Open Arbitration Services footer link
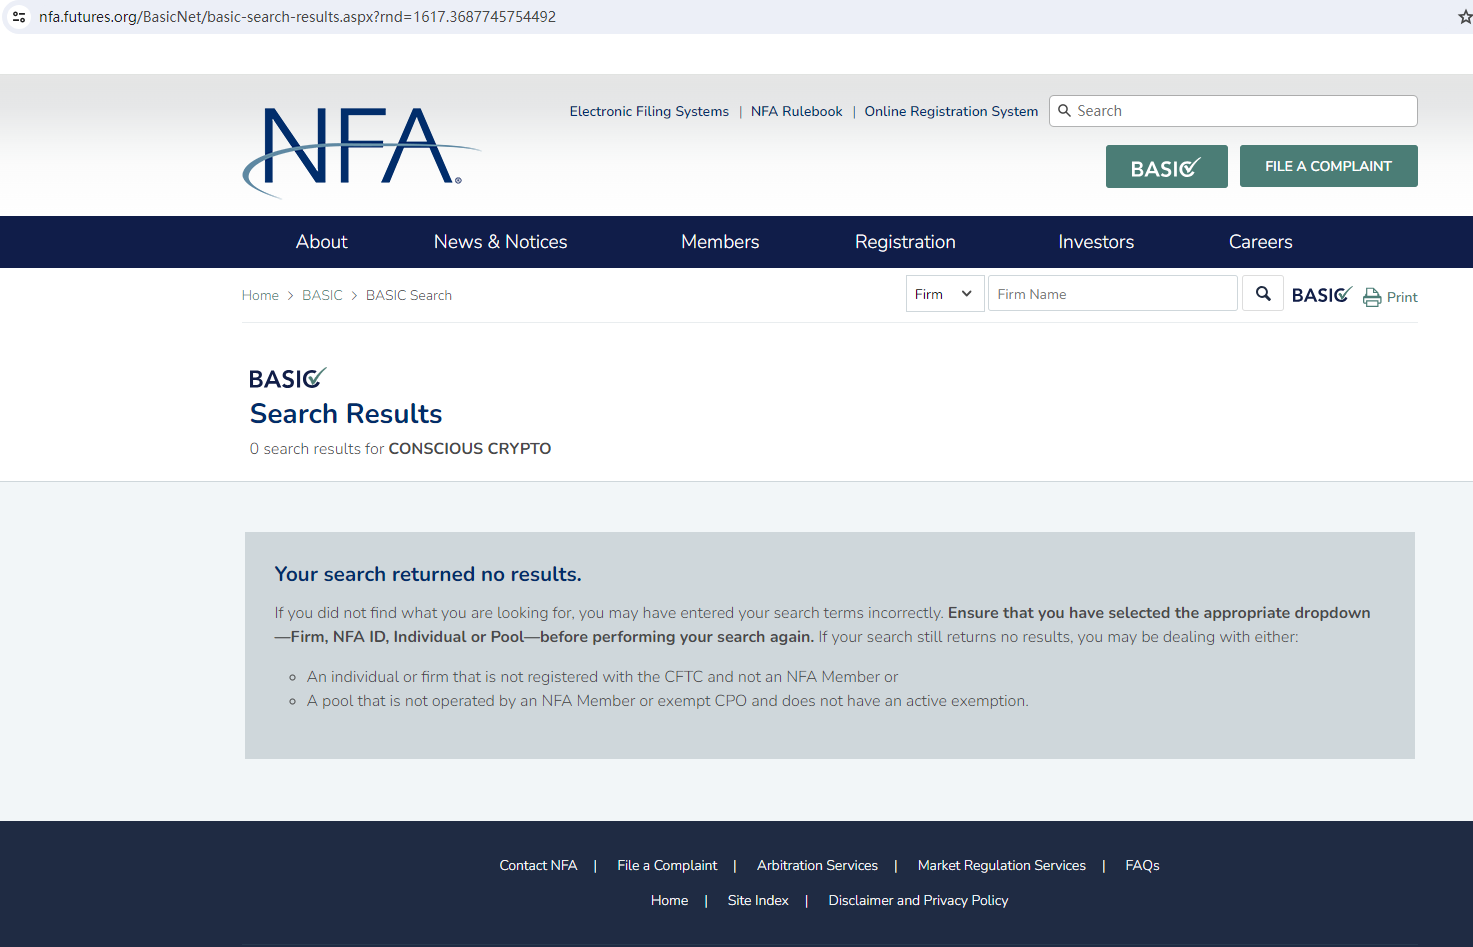The image size is (1473, 947). (x=817, y=866)
